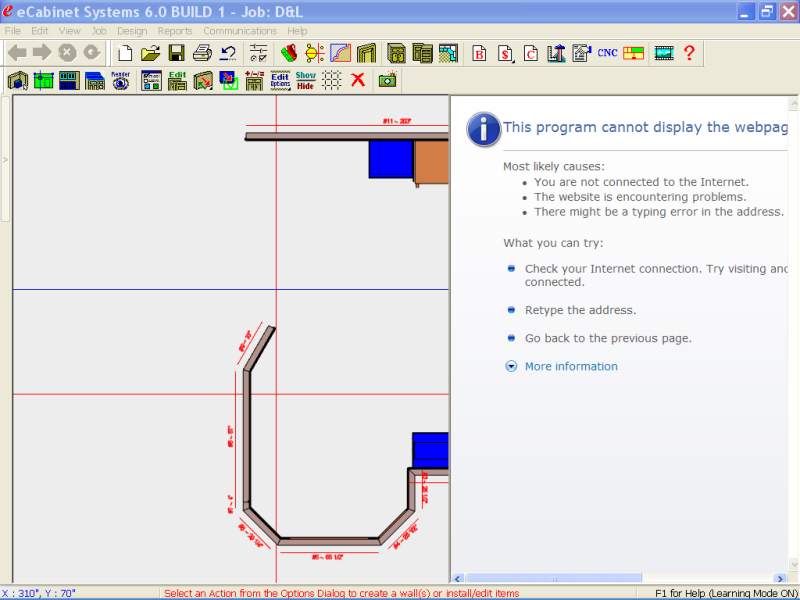800x600 pixels.
Task: Click the measure and building upload icon
Action: [556, 53]
